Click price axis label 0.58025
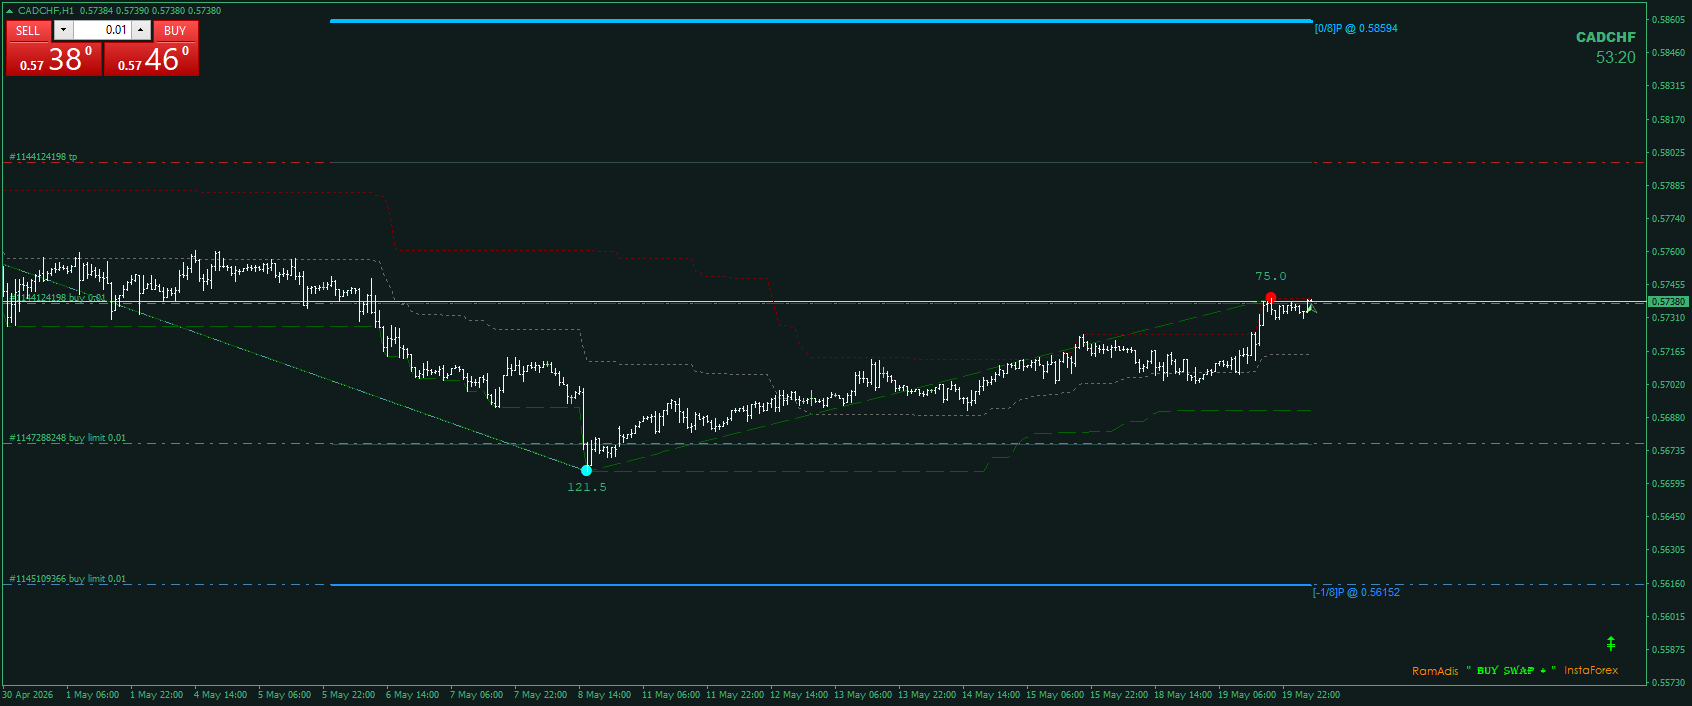 point(1668,153)
